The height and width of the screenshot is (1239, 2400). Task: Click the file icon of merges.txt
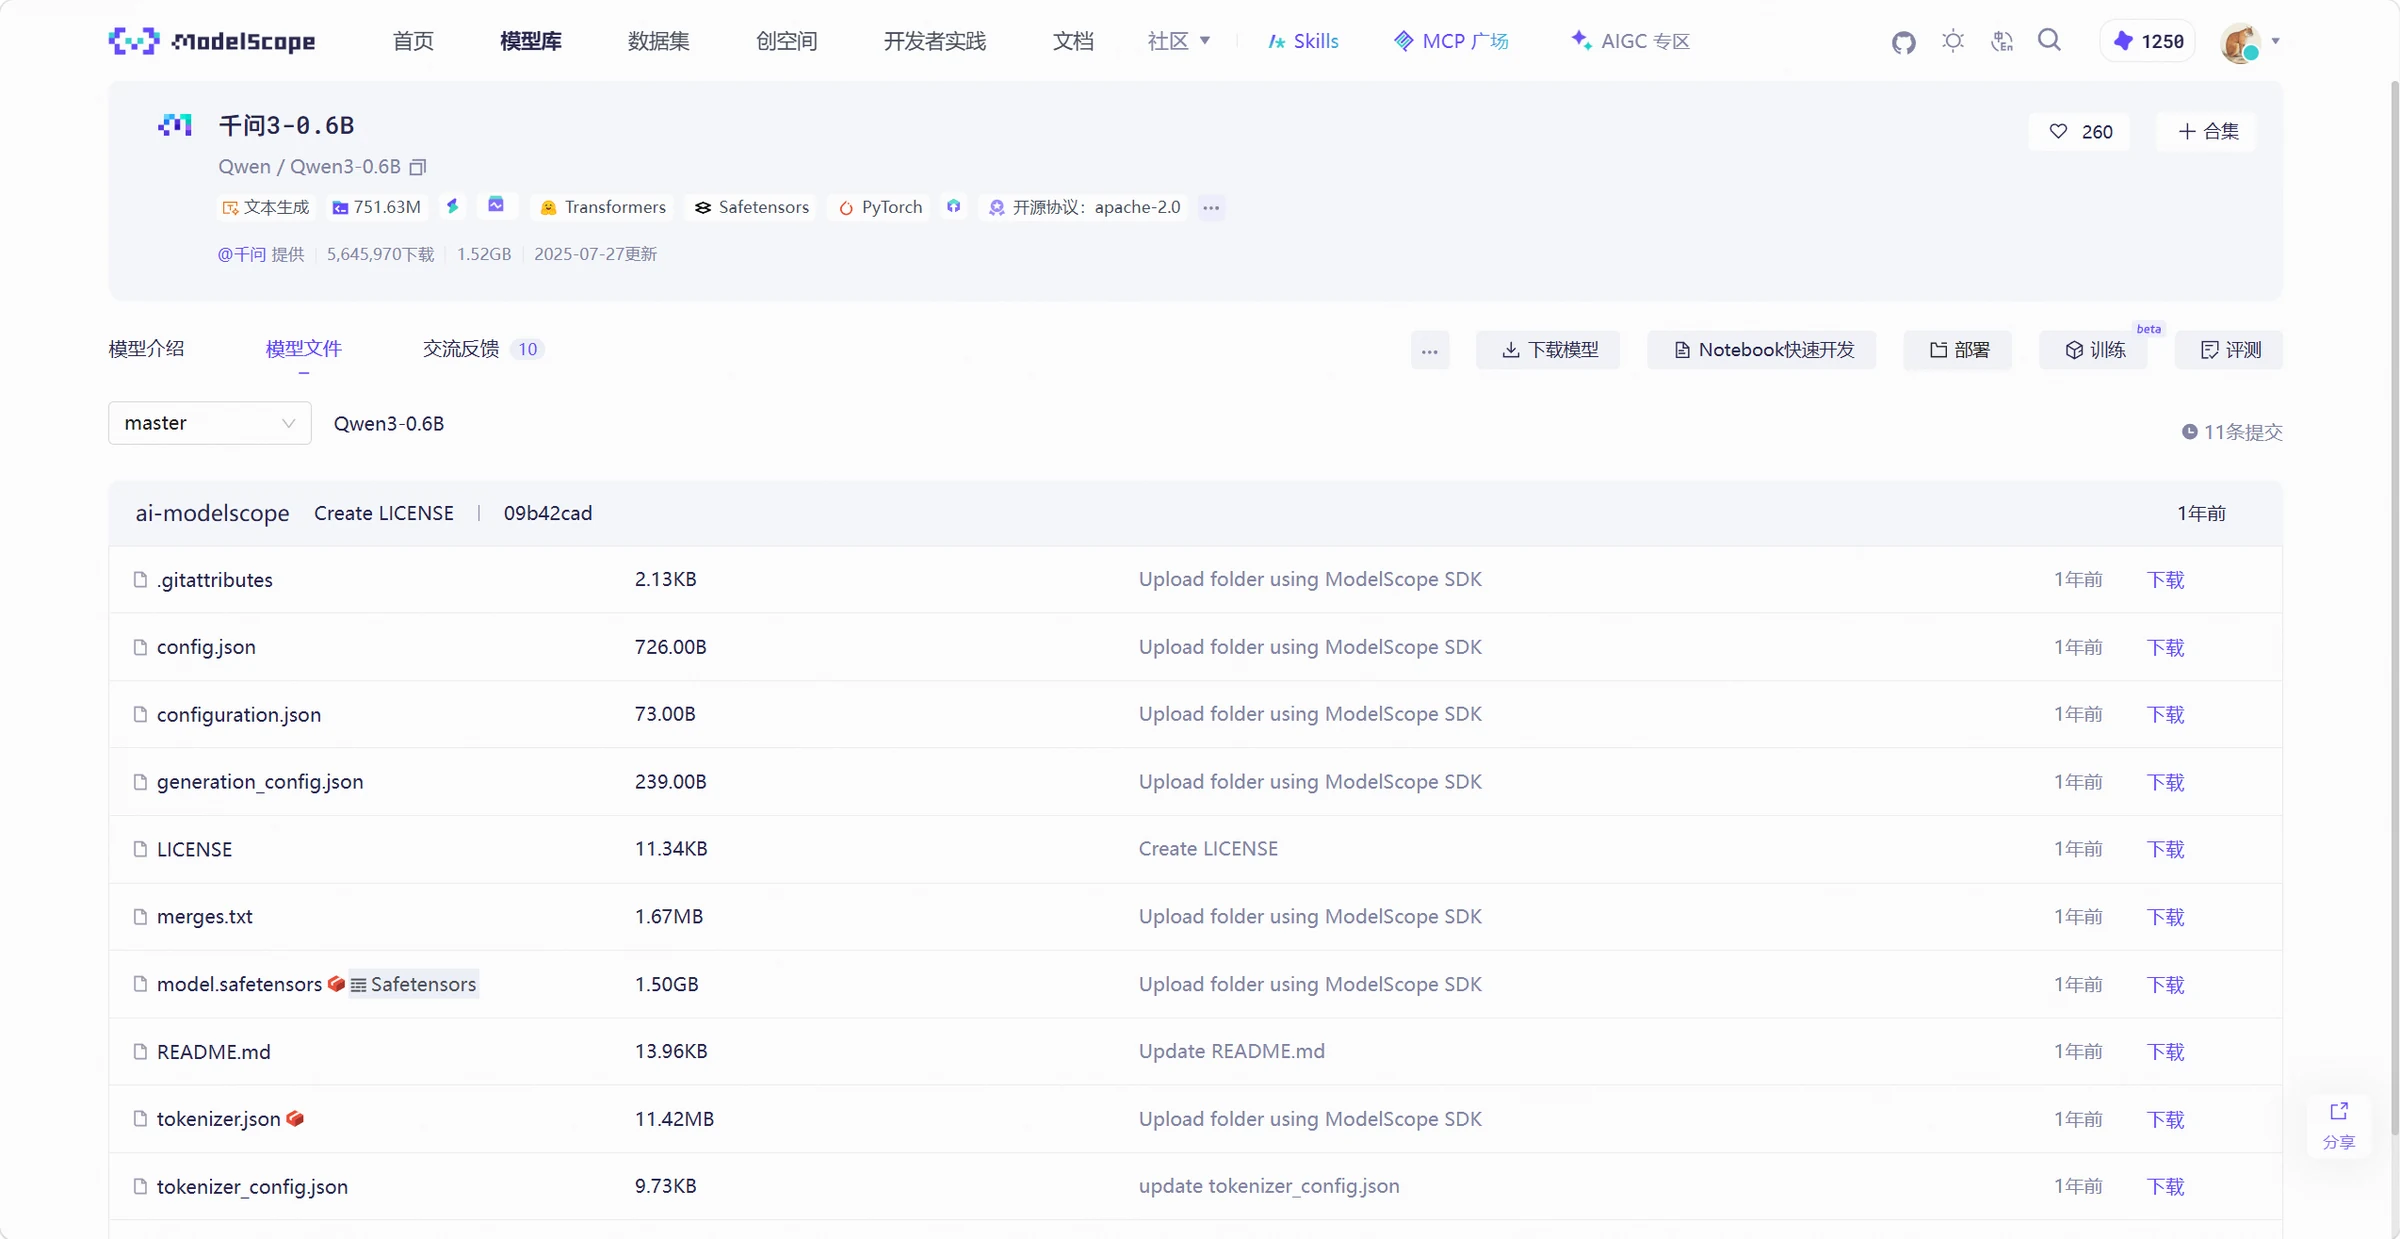coord(140,917)
